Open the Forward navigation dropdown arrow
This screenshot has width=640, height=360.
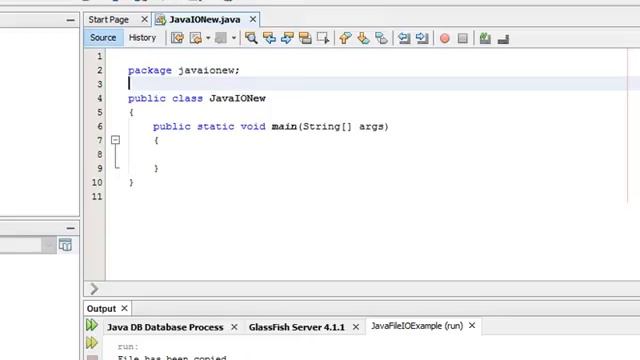tap(234, 38)
